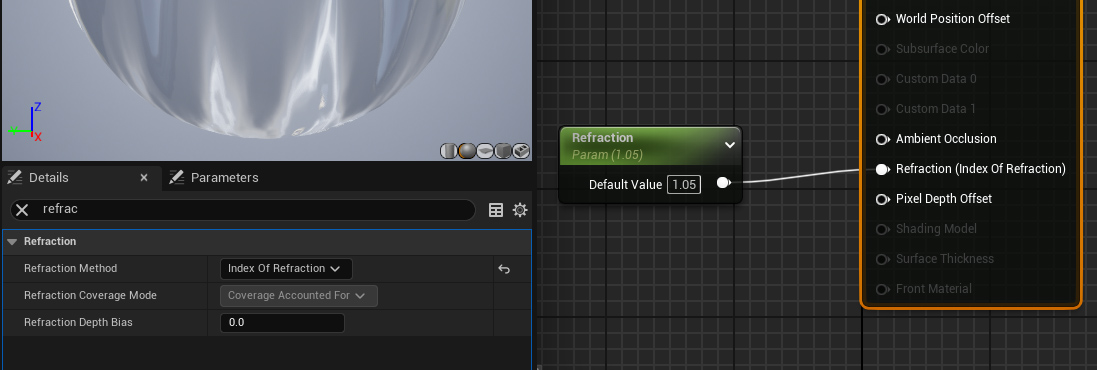The width and height of the screenshot is (1097, 370).
Task: Click Custom Data 1 pin
Action: coord(883,109)
